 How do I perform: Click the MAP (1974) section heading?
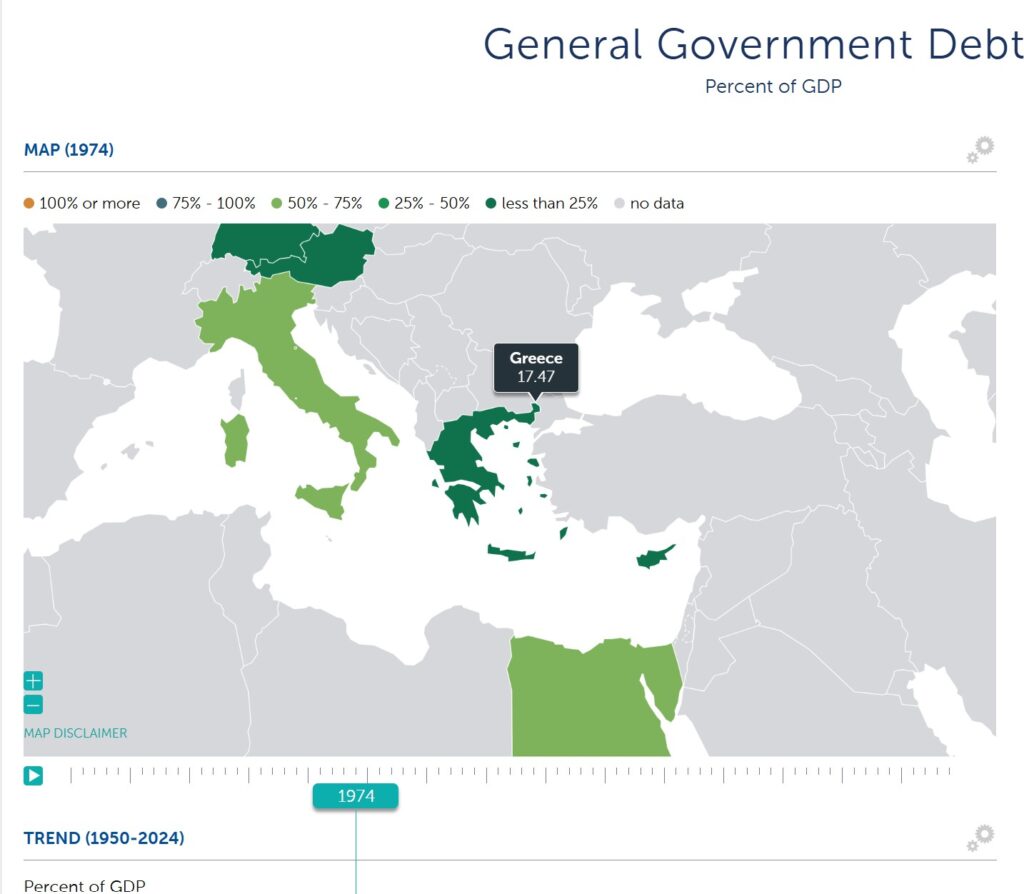tap(69, 150)
